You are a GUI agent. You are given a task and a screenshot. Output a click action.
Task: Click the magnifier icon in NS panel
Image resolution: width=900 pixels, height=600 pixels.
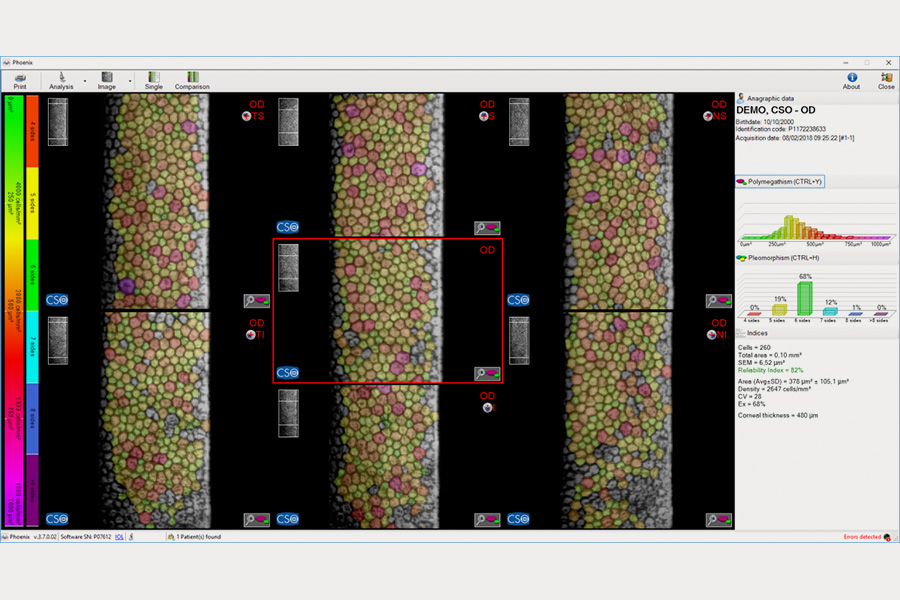719,300
